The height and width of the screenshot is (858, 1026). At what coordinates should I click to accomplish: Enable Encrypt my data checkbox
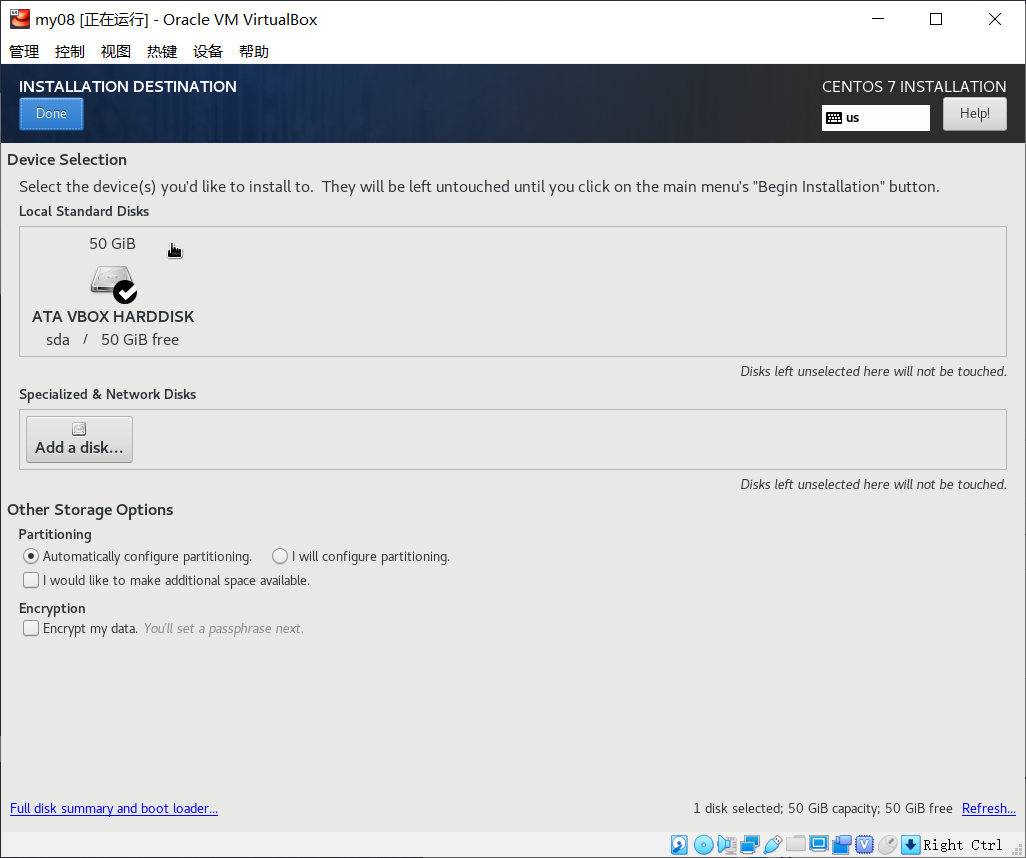[x=31, y=628]
